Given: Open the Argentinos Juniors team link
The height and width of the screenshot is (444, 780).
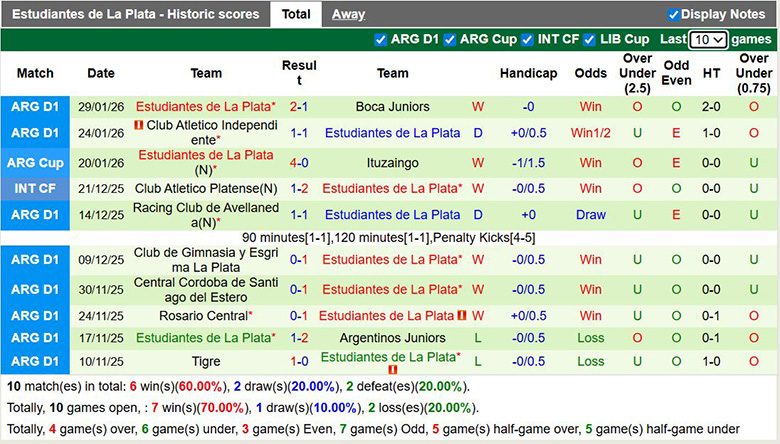Looking at the screenshot, I should [x=392, y=338].
